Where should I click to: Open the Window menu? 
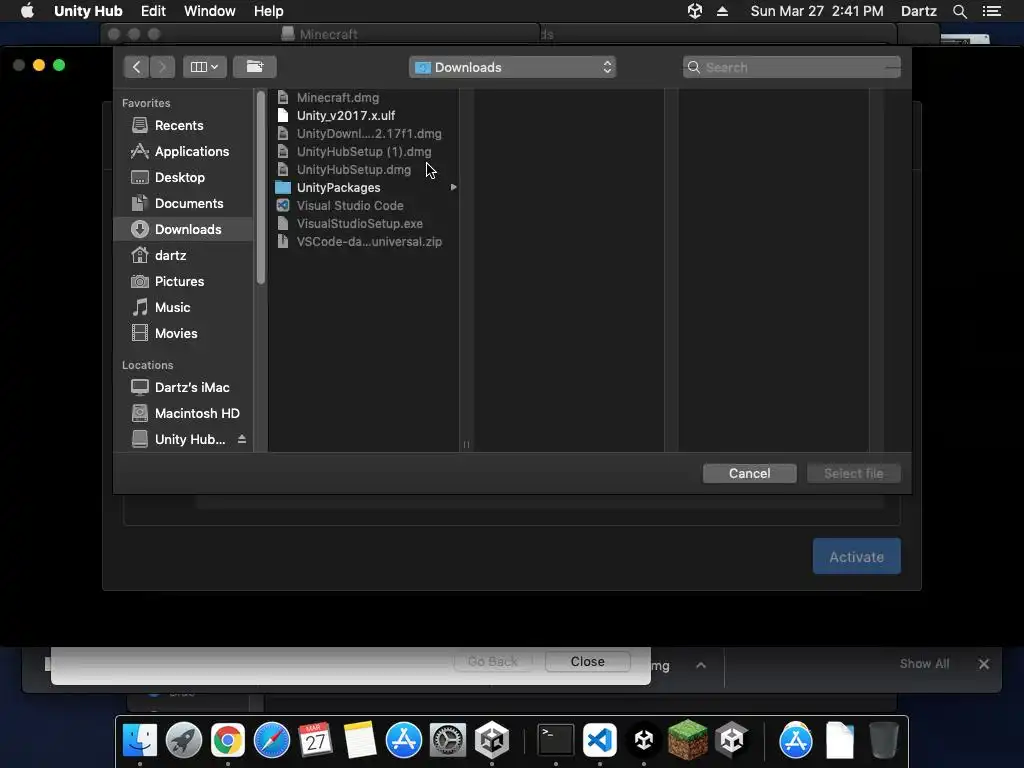click(x=210, y=11)
